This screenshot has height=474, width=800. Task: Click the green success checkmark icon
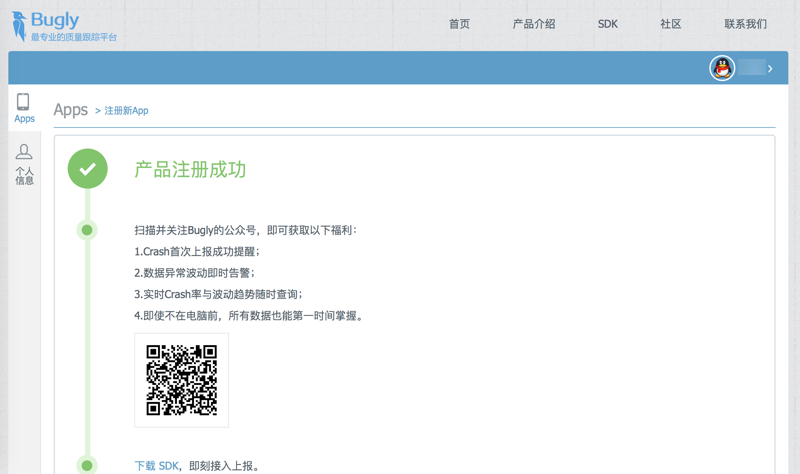(x=88, y=169)
